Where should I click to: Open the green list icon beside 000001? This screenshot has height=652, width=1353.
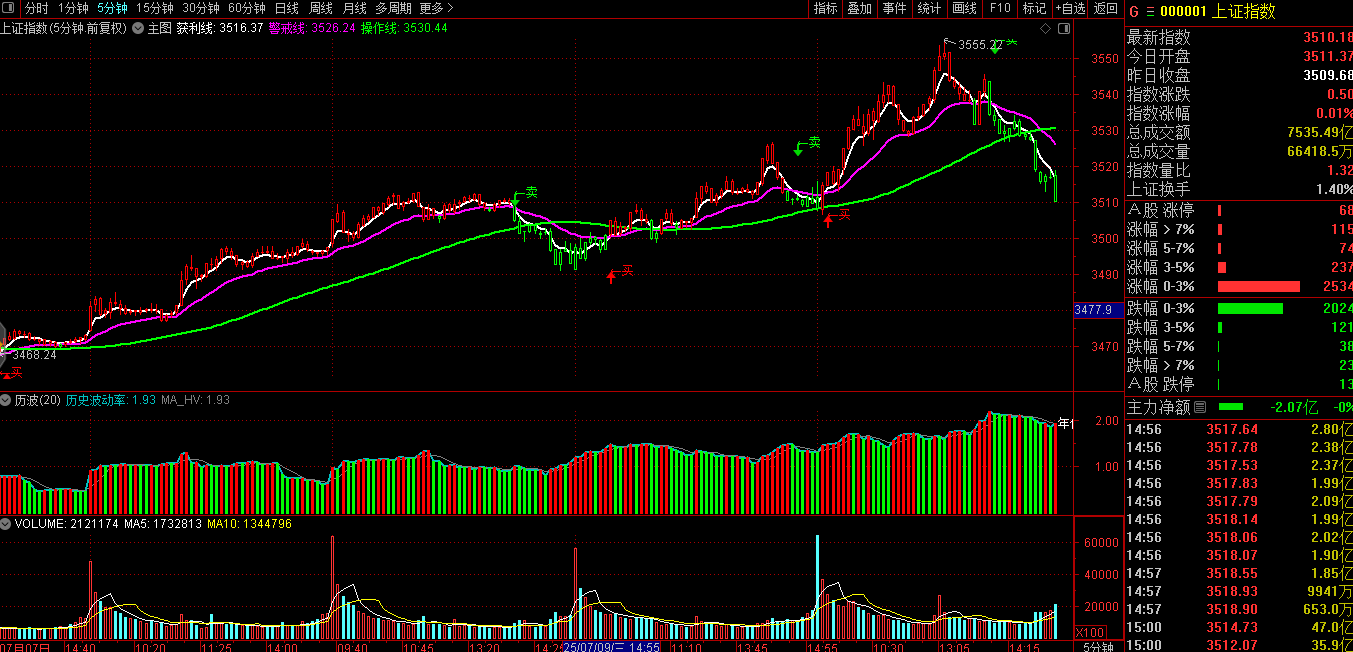tap(1150, 12)
